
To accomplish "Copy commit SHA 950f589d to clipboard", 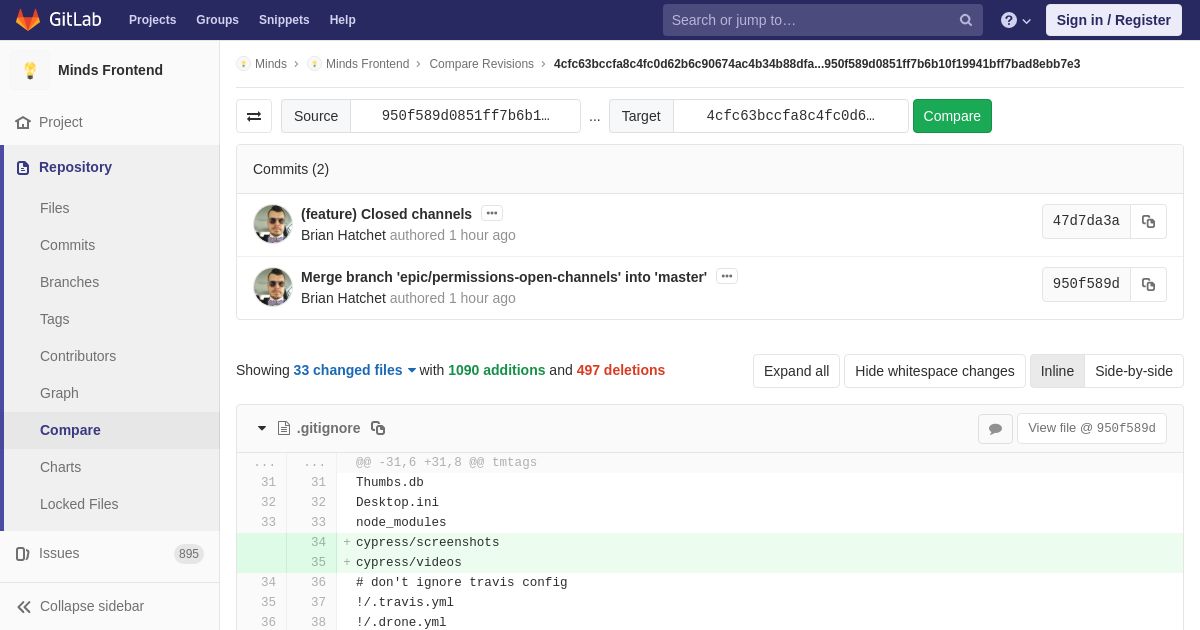I will click(x=1148, y=284).
